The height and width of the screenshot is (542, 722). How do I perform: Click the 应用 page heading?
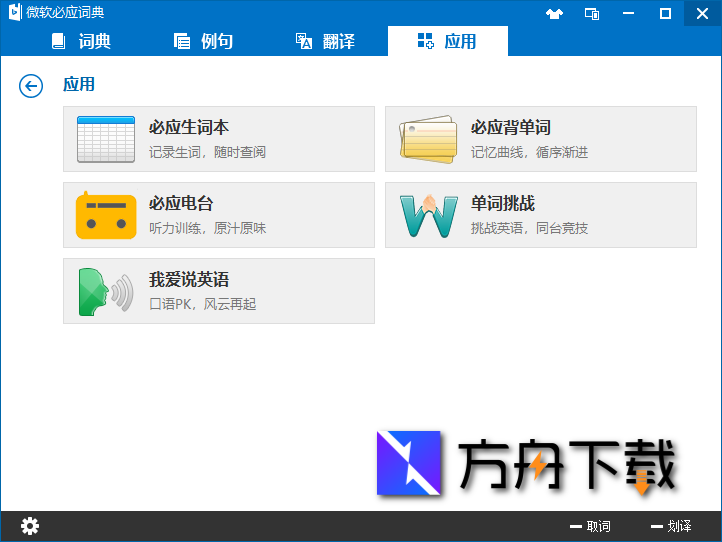click(x=79, y=85)
